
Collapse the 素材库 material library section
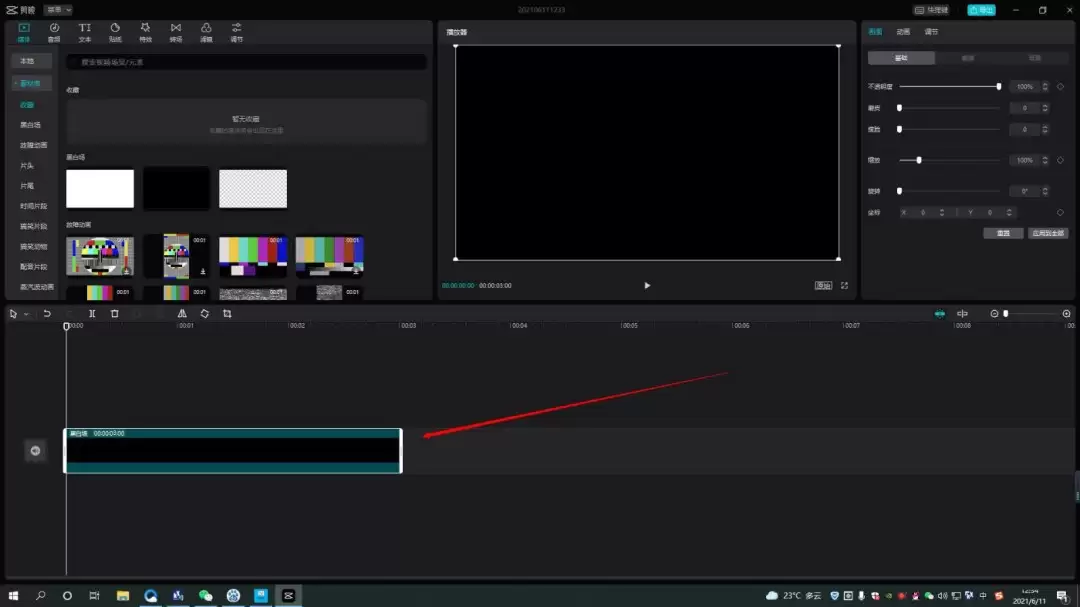pyautogui.click(x=31, y=83)
